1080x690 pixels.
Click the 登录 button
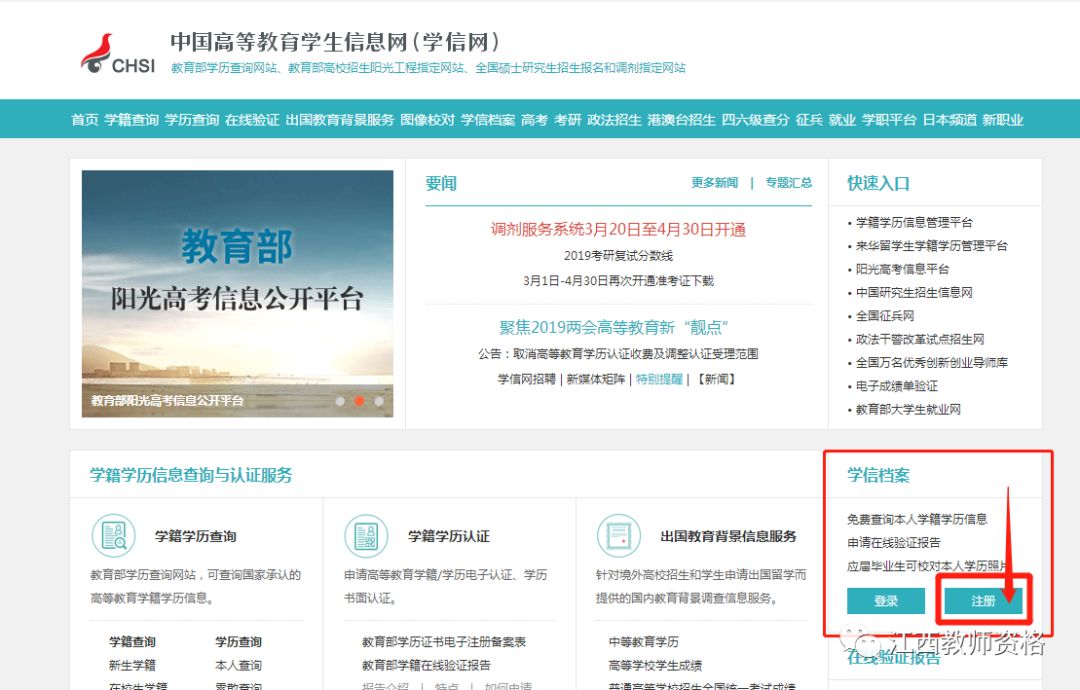click(x=886, y=600)
